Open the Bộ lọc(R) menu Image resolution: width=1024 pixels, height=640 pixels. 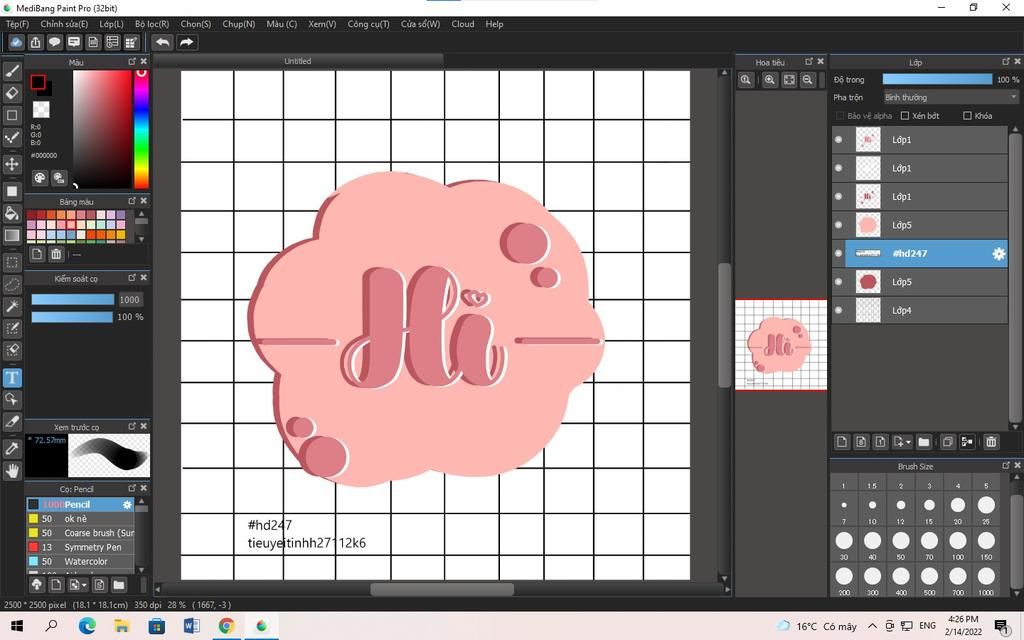click(152, 24)
